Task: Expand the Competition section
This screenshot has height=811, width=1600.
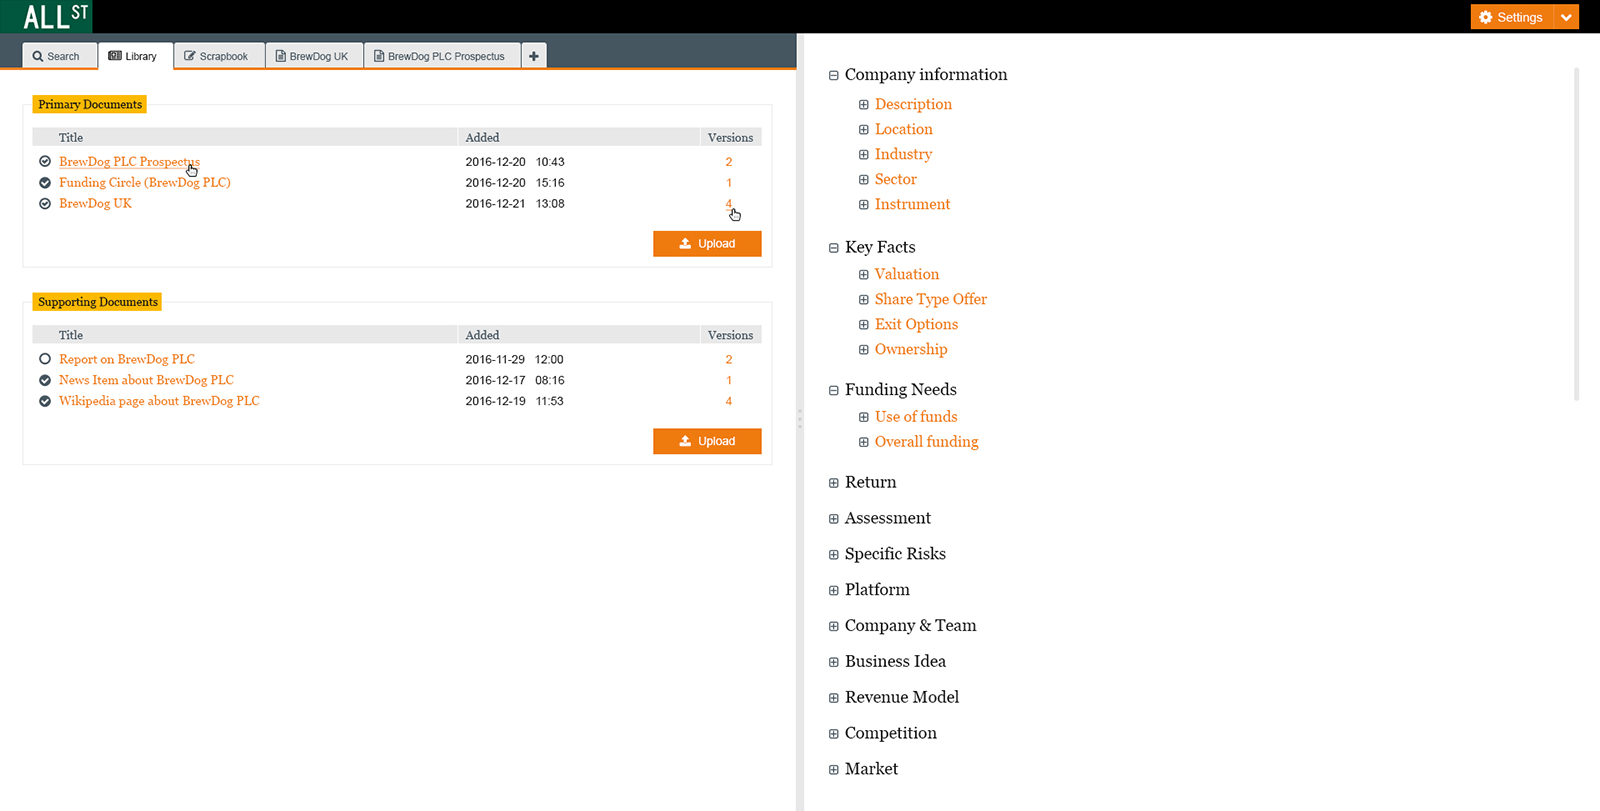Action: tap(834, 734)
